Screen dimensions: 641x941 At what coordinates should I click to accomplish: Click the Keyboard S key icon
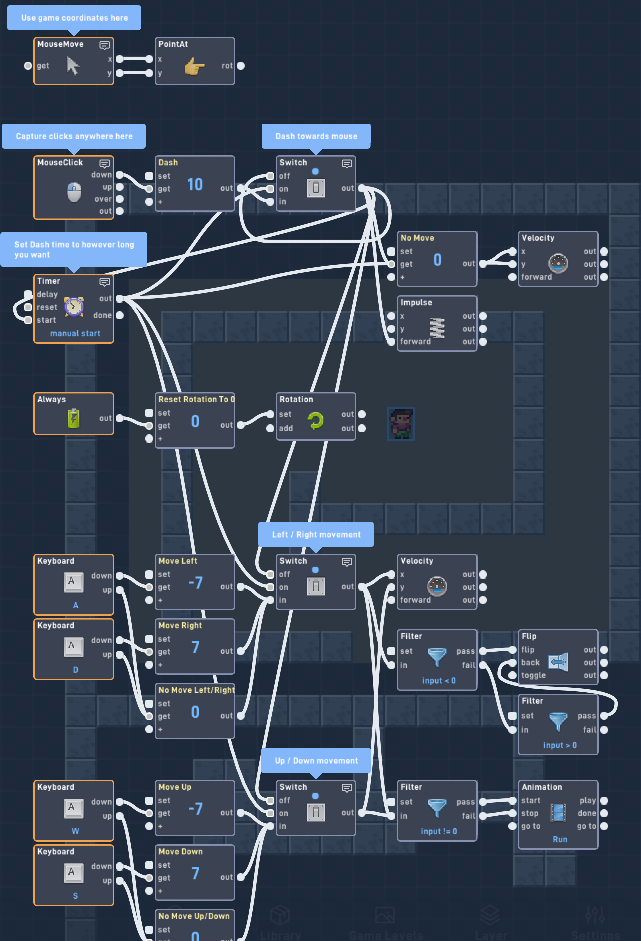click(73, 873)
